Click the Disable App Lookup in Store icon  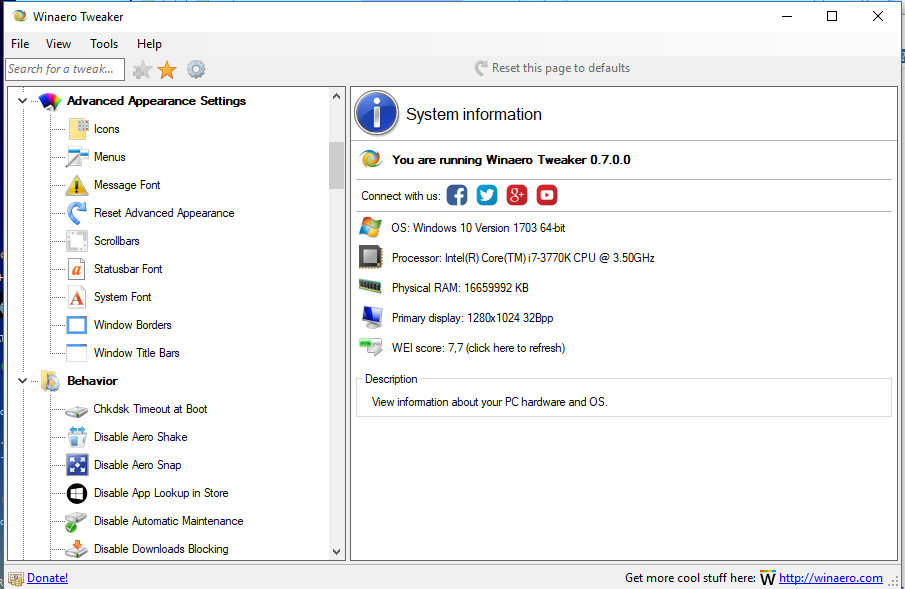(77, 493)
